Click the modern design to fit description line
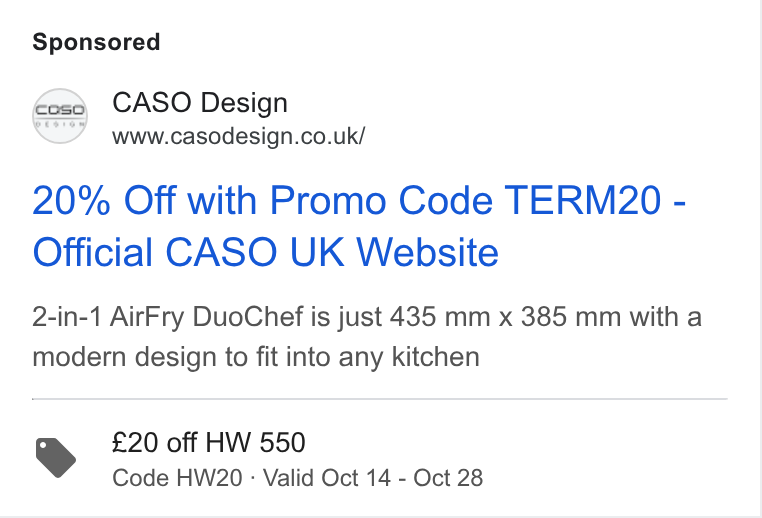762x518 pixels. click(x=256, y=357)
